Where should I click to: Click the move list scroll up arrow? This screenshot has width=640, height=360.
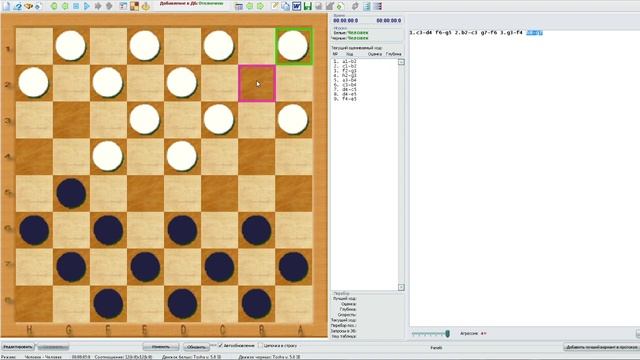click(401, 62)
